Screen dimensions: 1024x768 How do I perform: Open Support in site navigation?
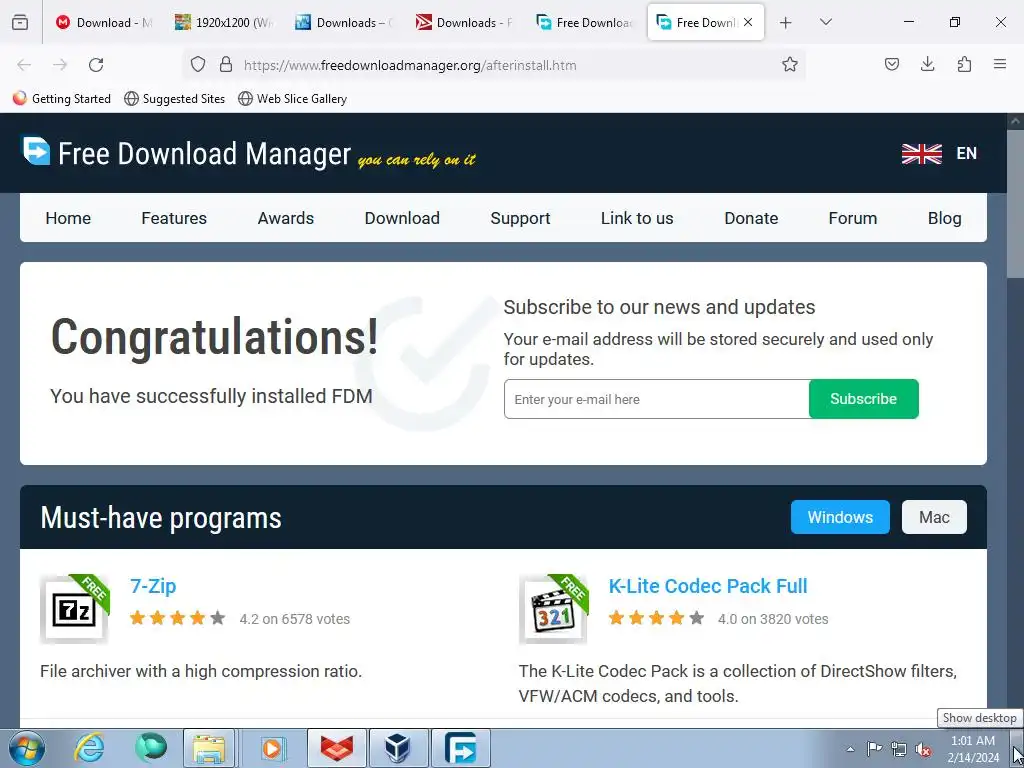click(x=520, y=218)
